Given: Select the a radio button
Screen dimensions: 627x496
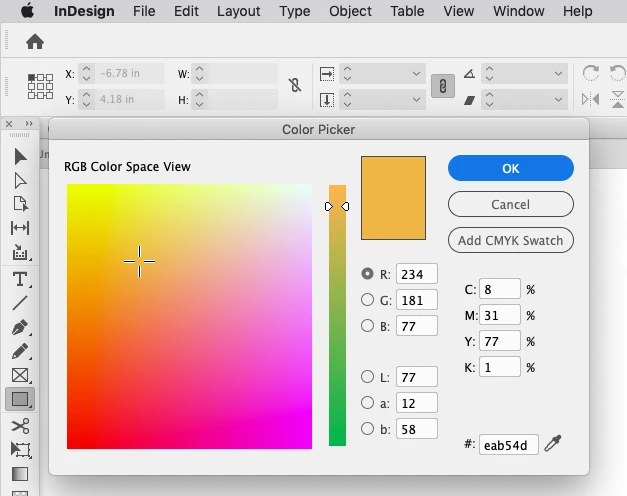Looking at the screenshot, I should [x=367, y=402].
